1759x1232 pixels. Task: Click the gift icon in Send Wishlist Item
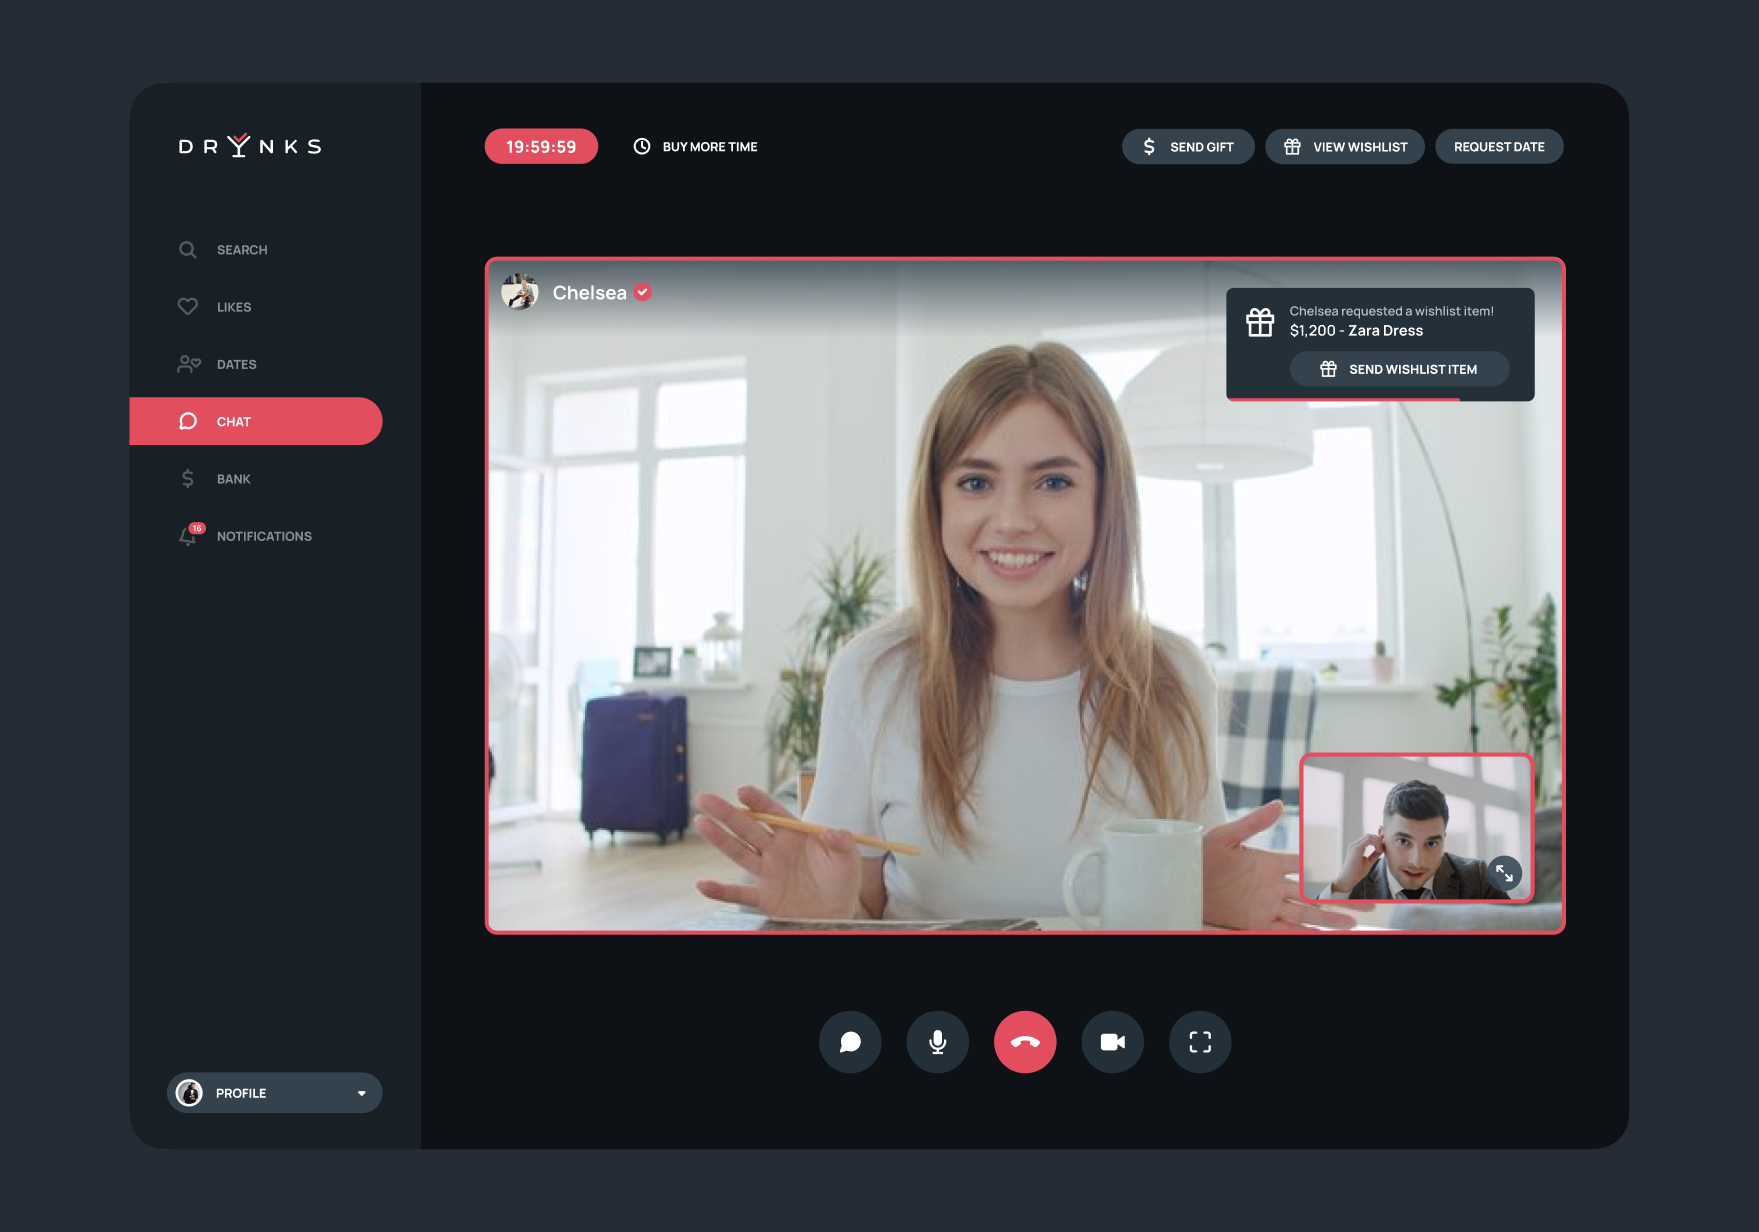pos(1328,369)
